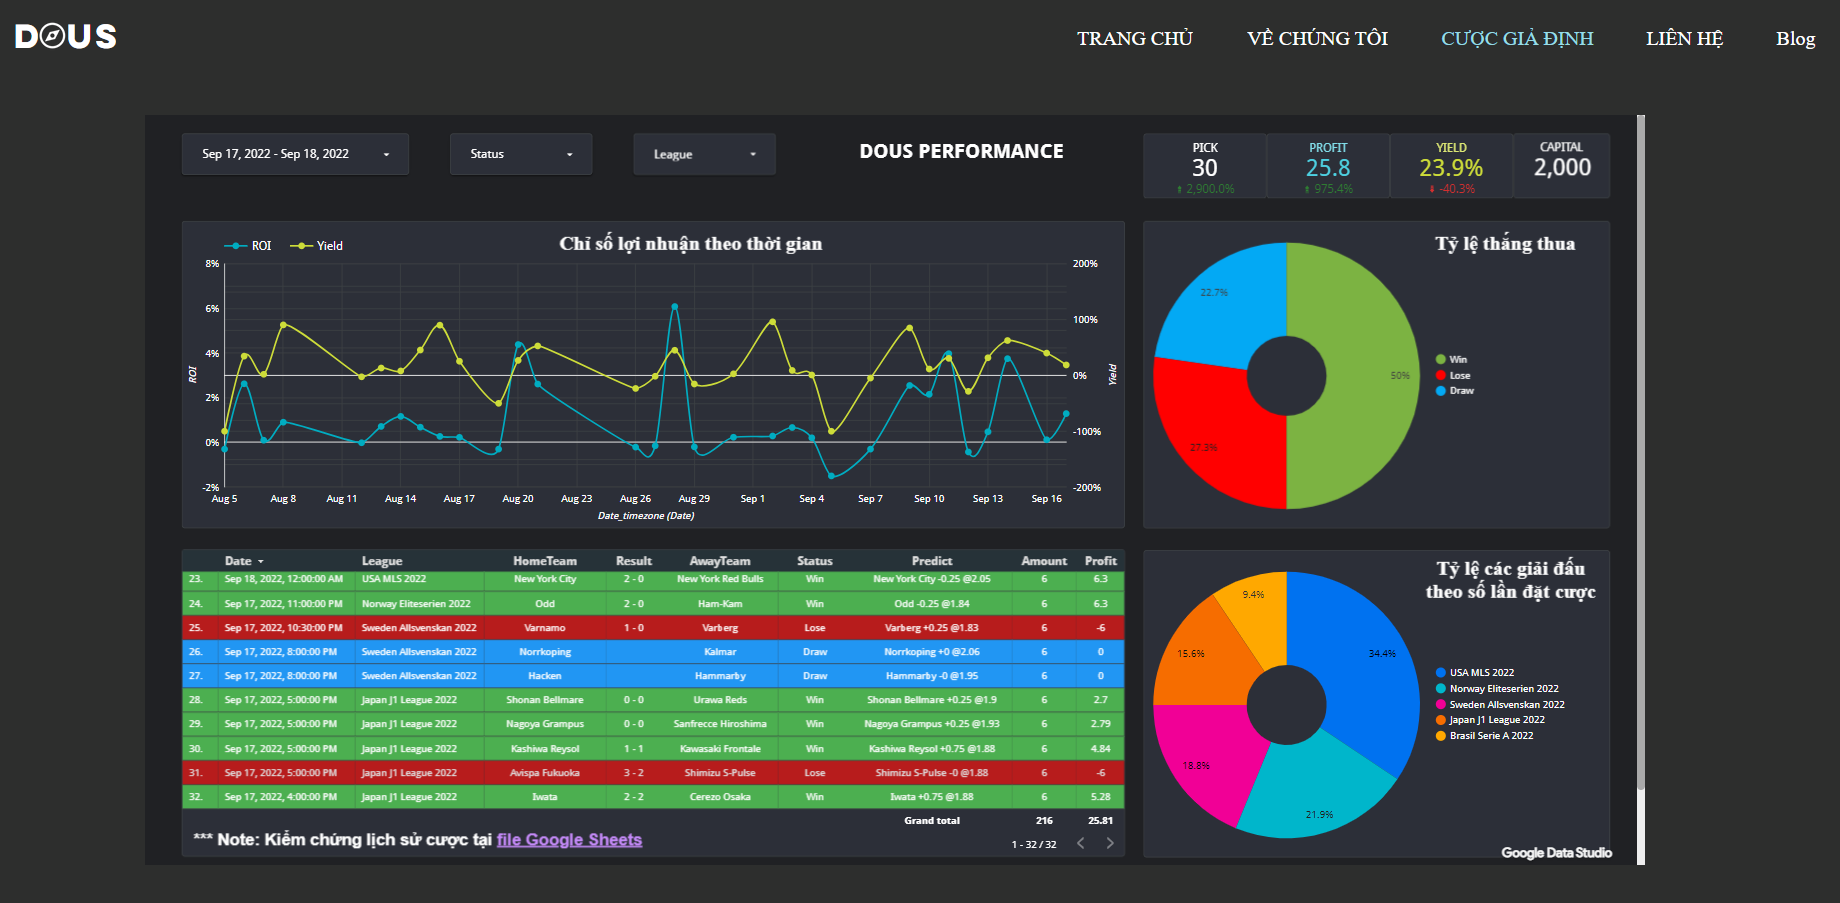Go to the next table page arrow
The image size is (1840, 903).
[x=1110, y=843]
